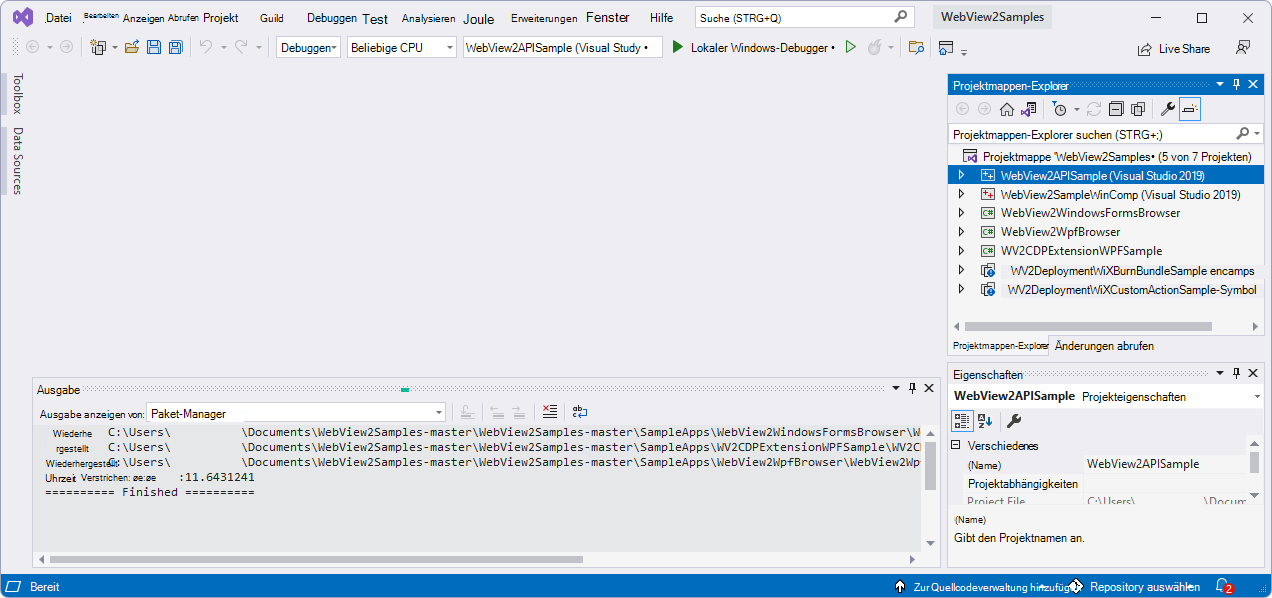This screenshot has width=1272, height=598.
Task: Sync Solution Explorer with active document
Action: 1028,109
